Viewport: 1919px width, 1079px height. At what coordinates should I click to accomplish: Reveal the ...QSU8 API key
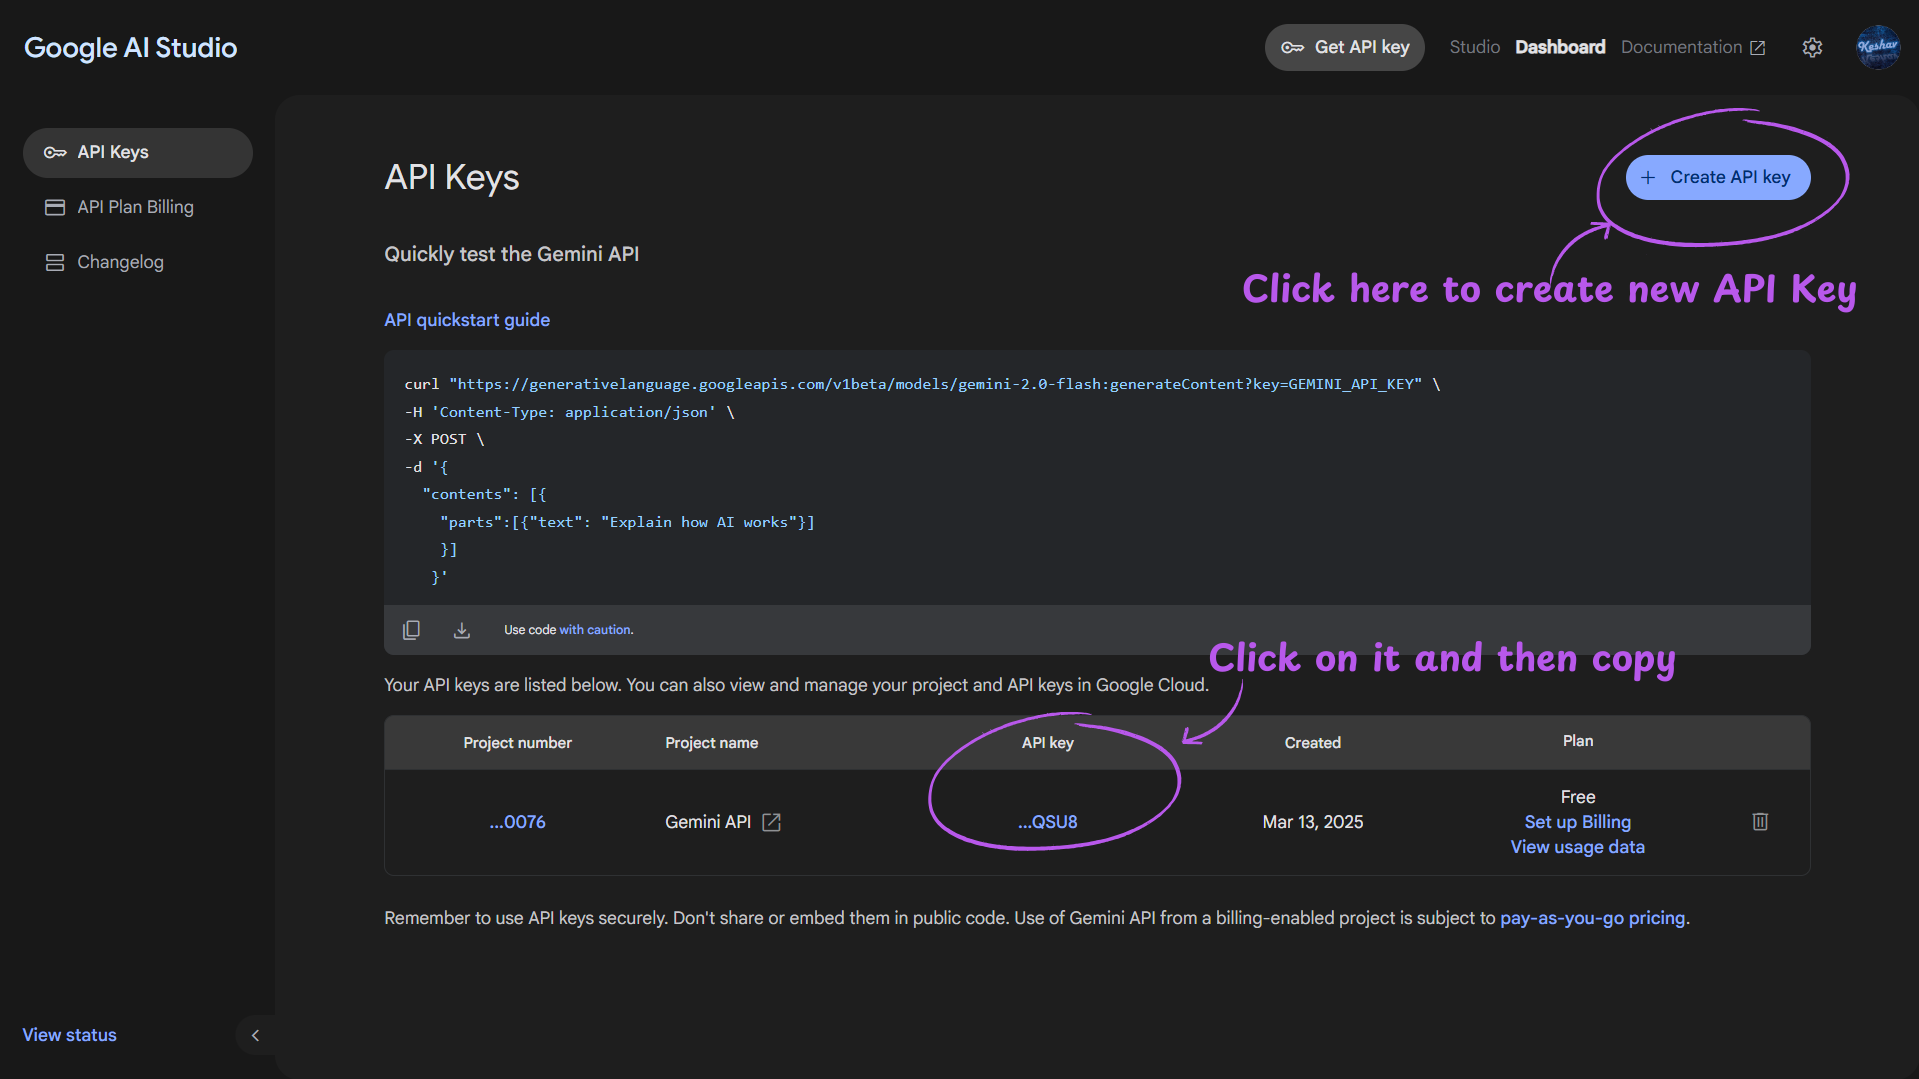1047,822
